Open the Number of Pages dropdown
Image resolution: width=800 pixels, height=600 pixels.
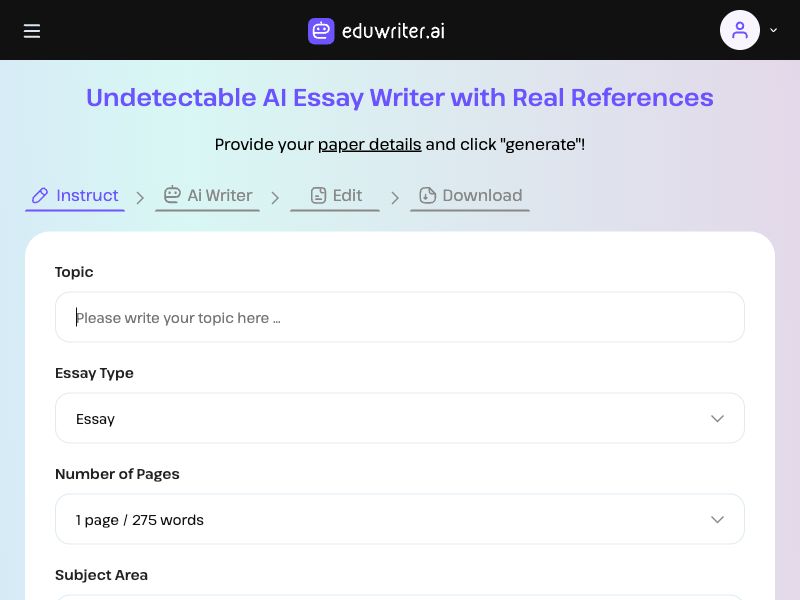[400, 519]
